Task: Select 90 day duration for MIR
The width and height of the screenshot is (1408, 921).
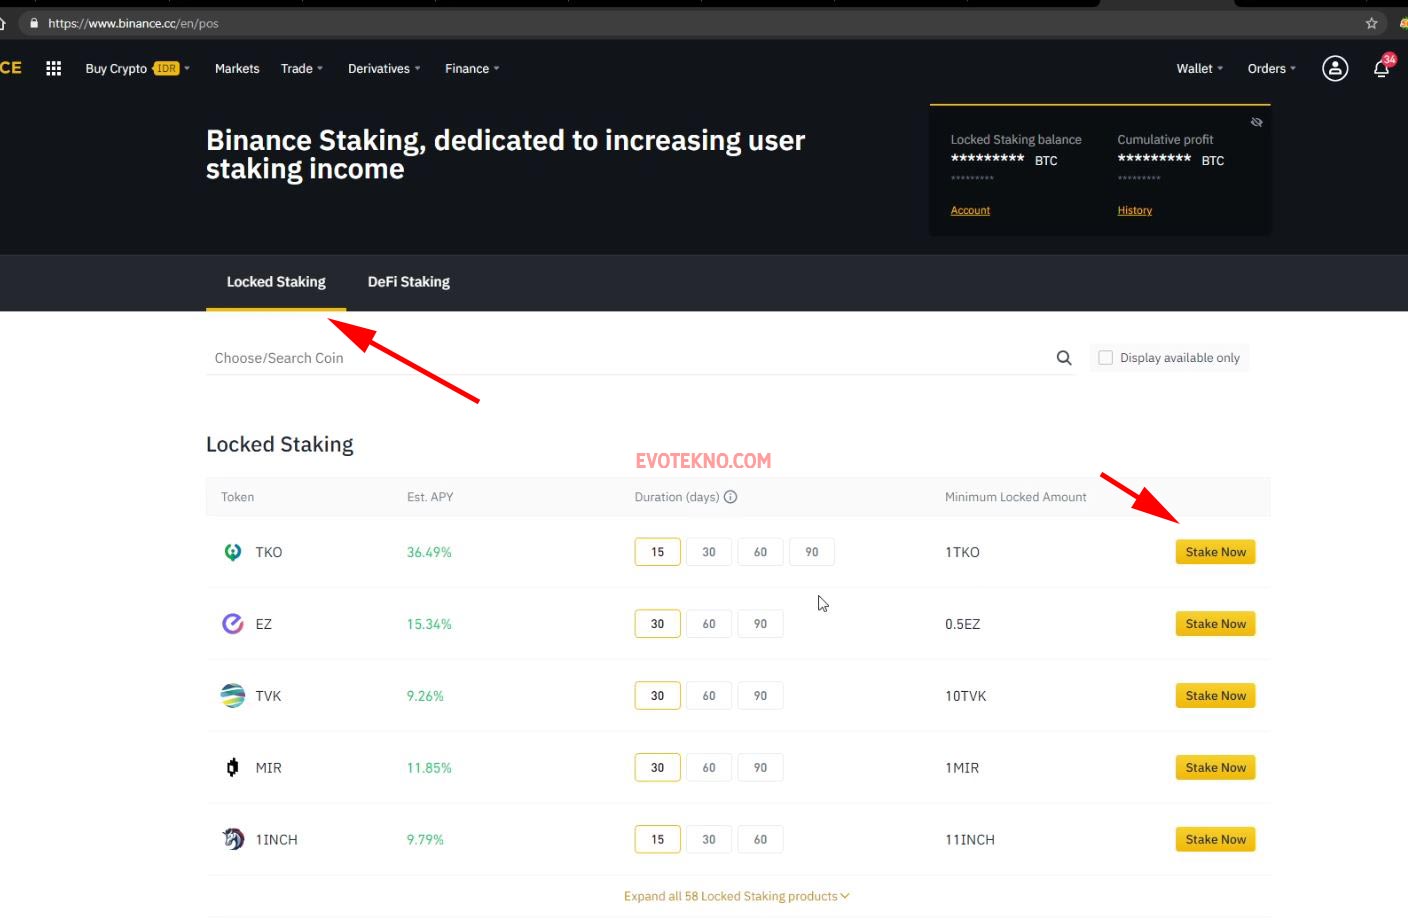Action: 761,768
